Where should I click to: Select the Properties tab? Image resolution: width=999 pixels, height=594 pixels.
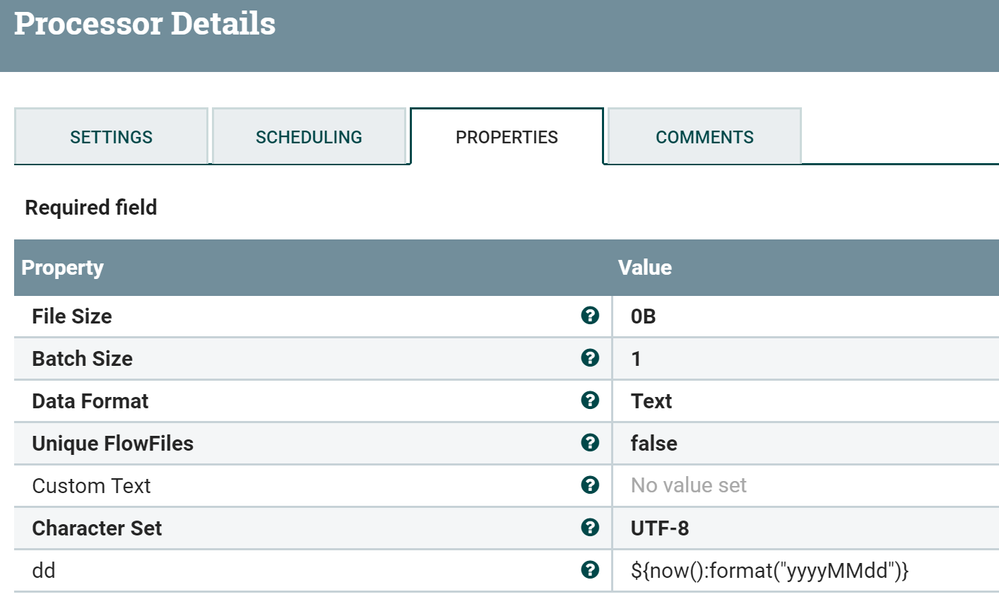(x=507, y=137)
